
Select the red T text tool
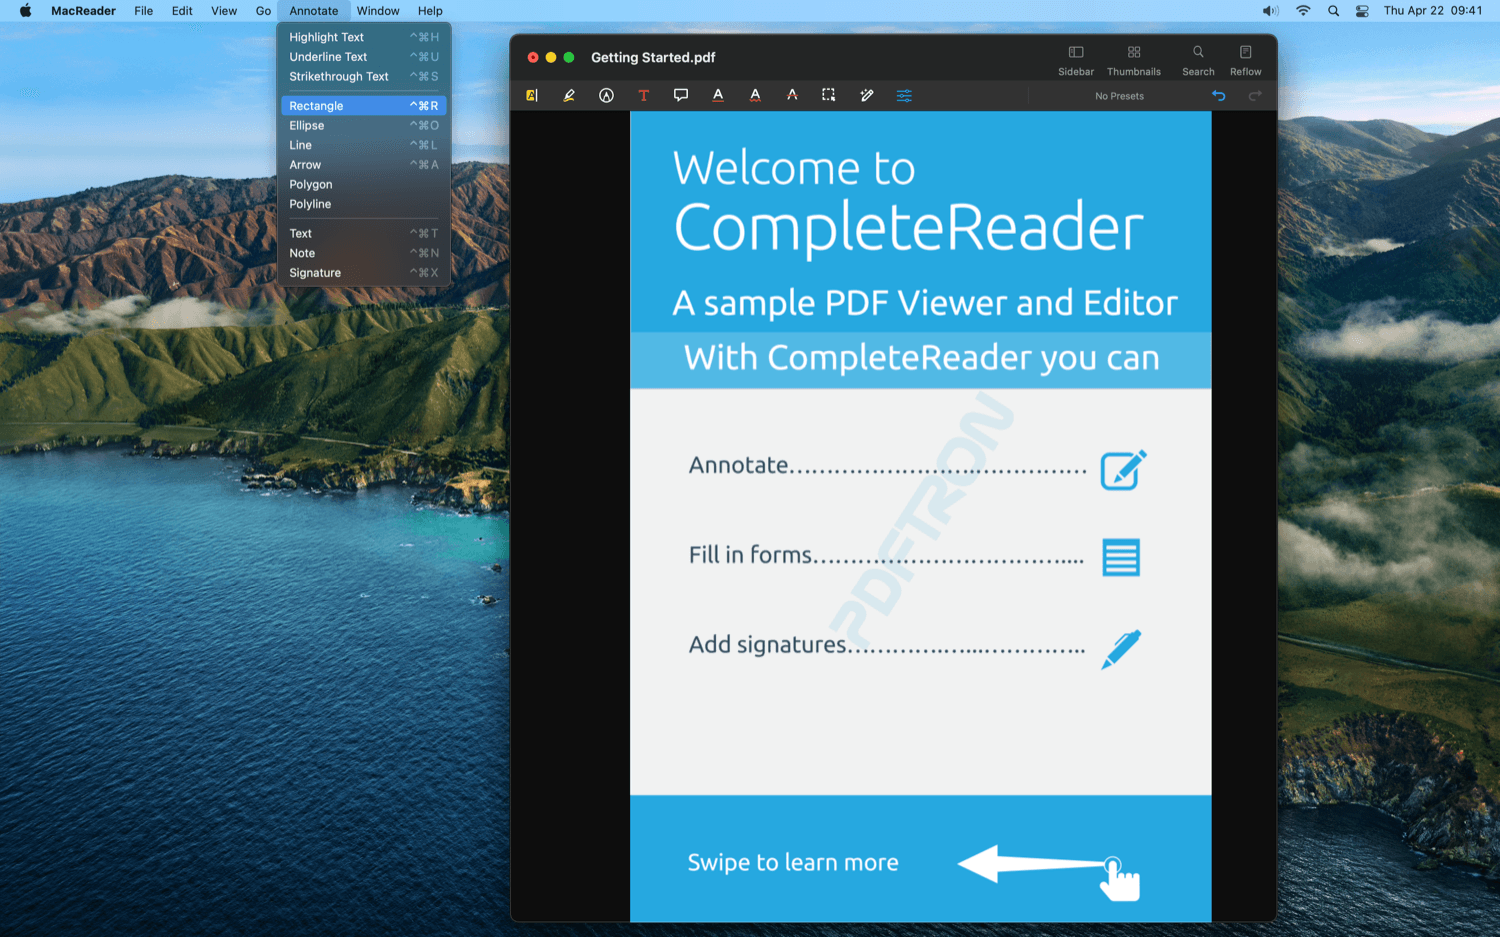tap(643, 96)
